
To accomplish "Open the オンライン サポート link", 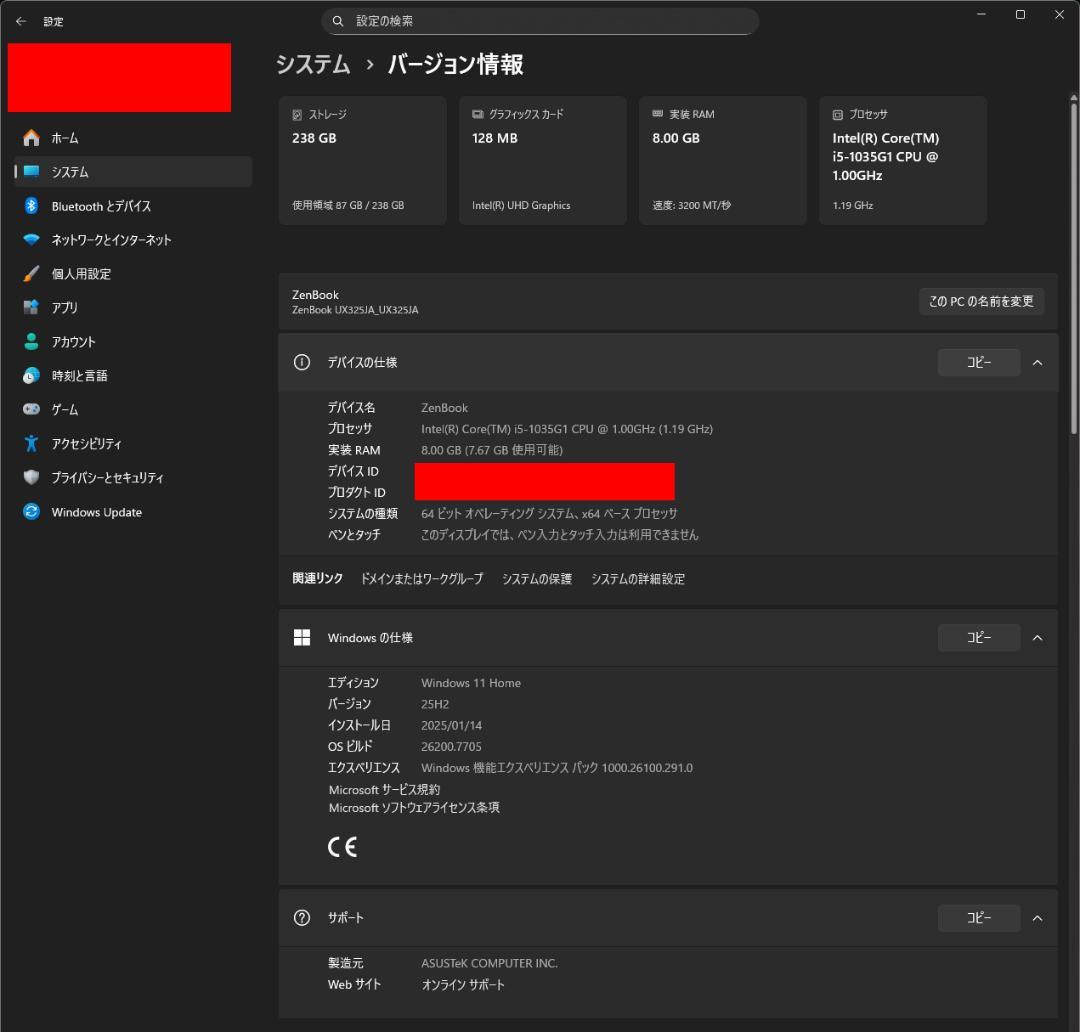I will tap(461, 984).
